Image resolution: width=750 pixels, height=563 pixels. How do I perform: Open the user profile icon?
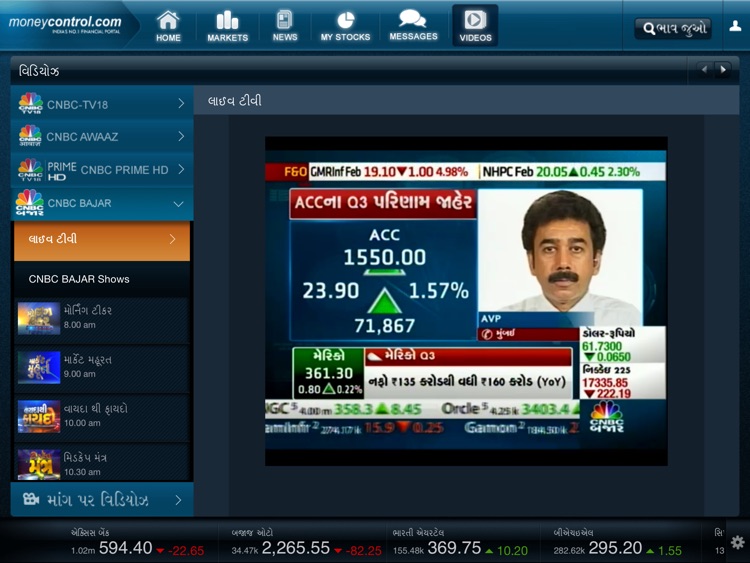735,27
